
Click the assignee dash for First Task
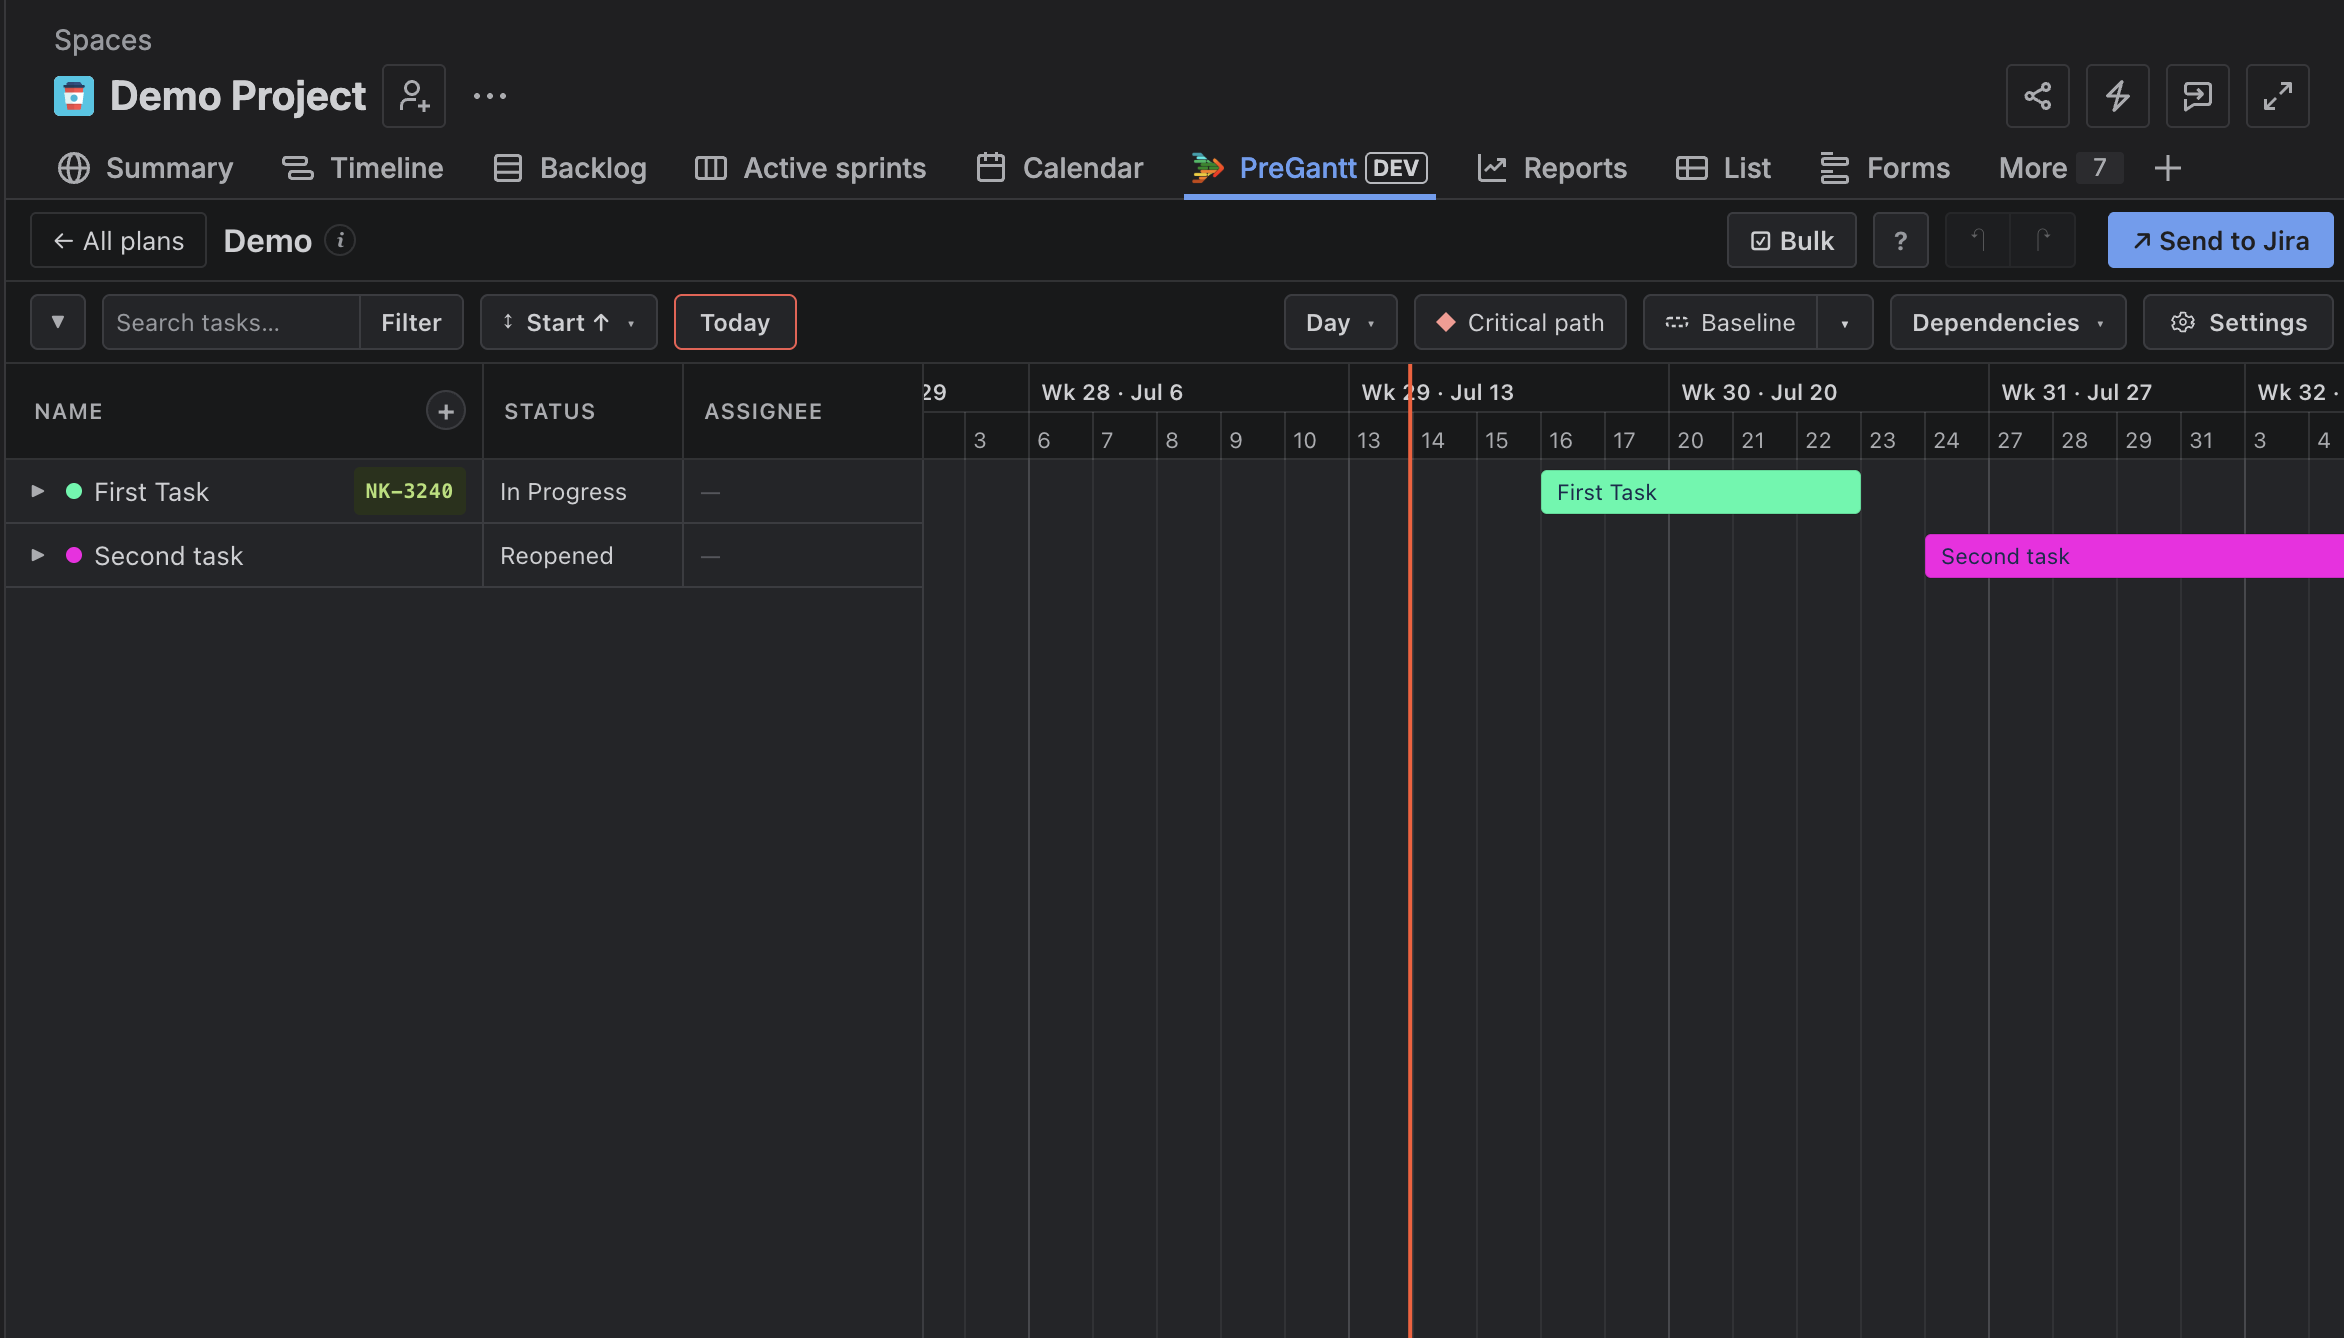[x=710, y=492]
